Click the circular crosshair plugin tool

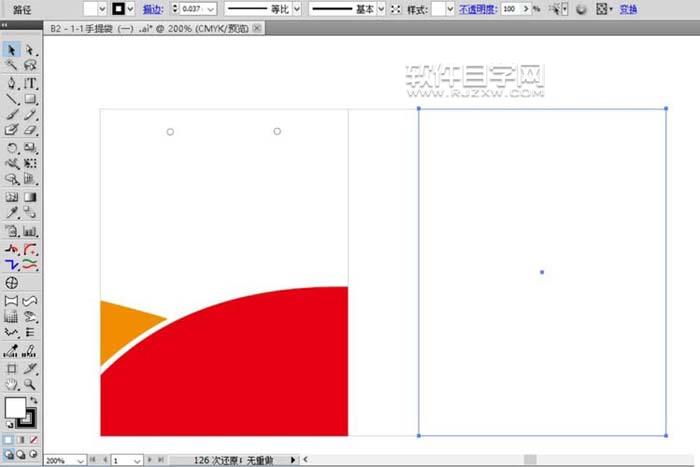[x=12, y=283]
